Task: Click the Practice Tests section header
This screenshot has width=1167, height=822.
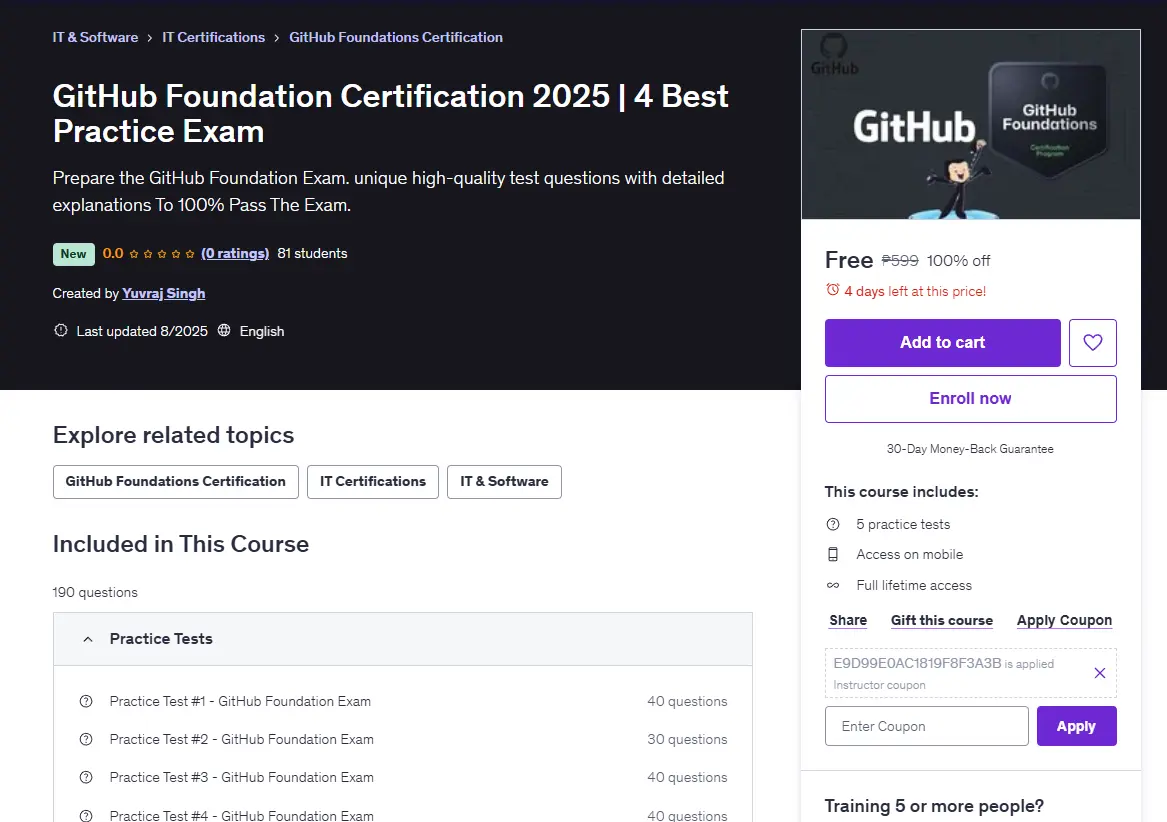Action: 403,639
